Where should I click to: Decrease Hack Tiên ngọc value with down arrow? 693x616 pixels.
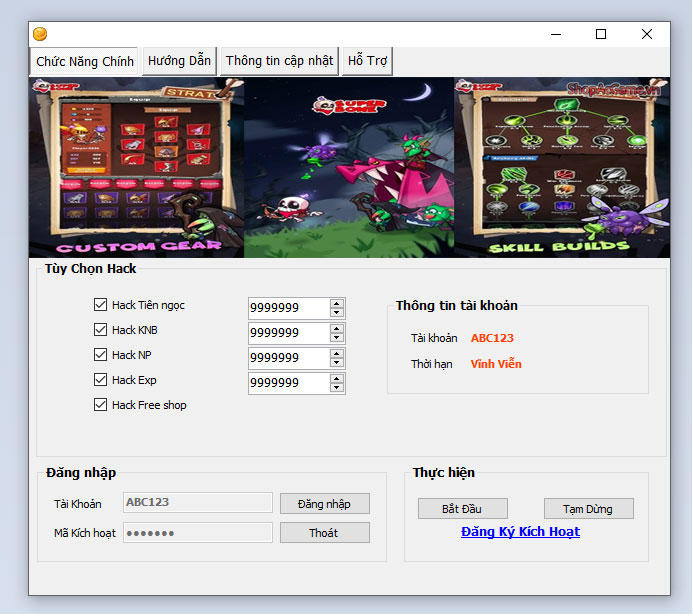tap(337, 313)
